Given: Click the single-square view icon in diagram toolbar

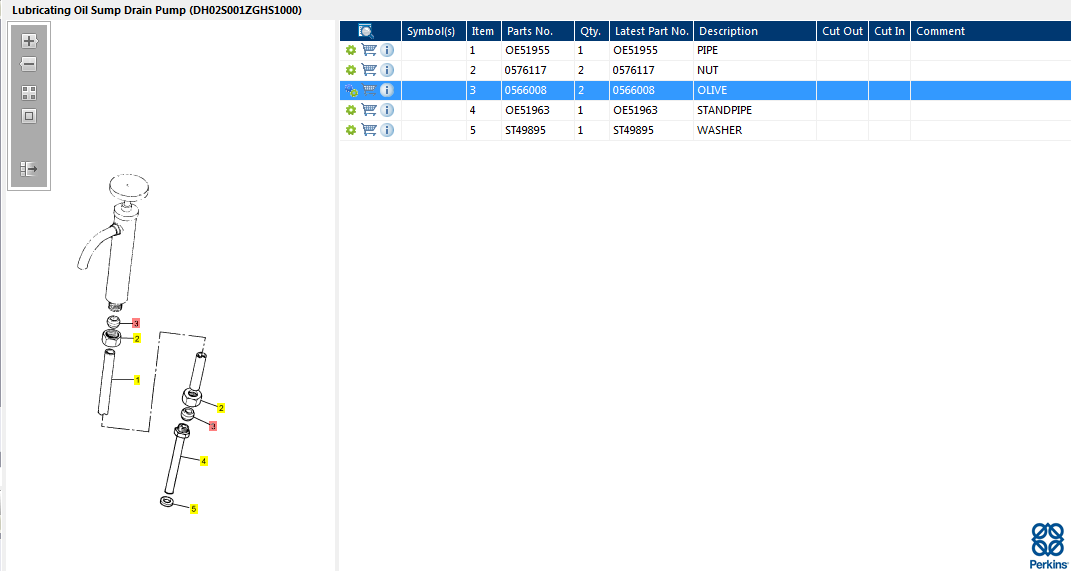Looking at the screenshot, I should pyautogui.click(x=29, y=116).
